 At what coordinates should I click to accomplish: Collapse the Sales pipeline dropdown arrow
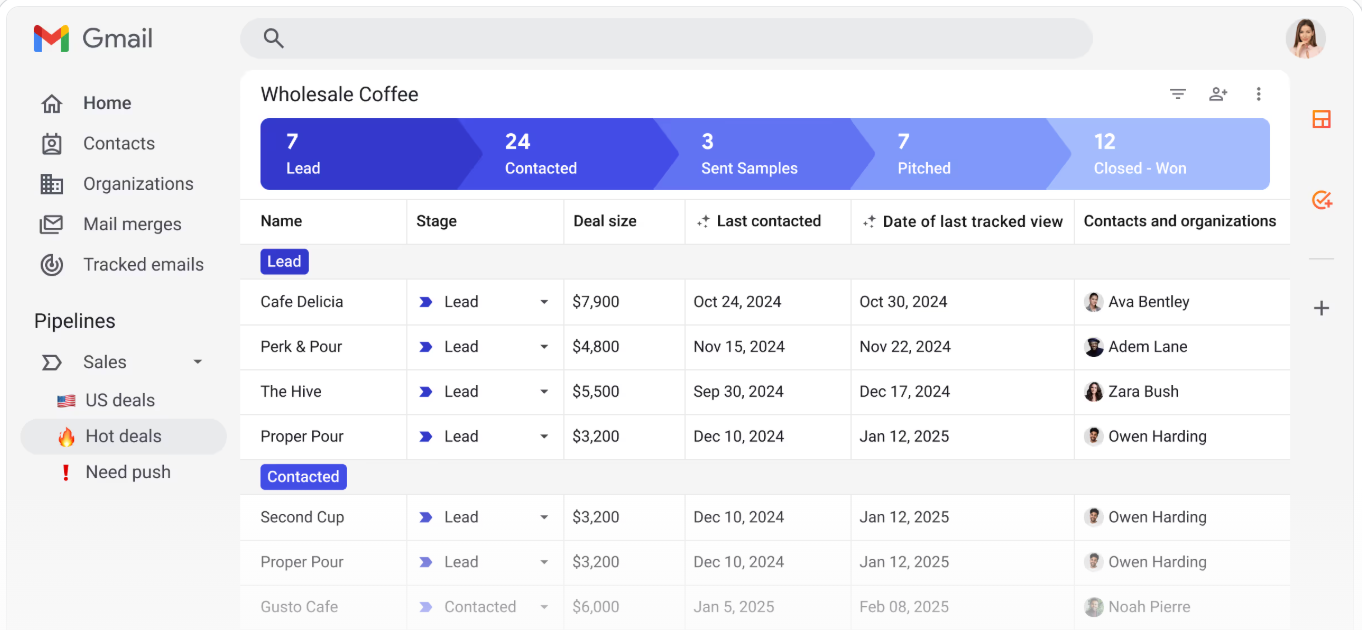pos(197,362)
